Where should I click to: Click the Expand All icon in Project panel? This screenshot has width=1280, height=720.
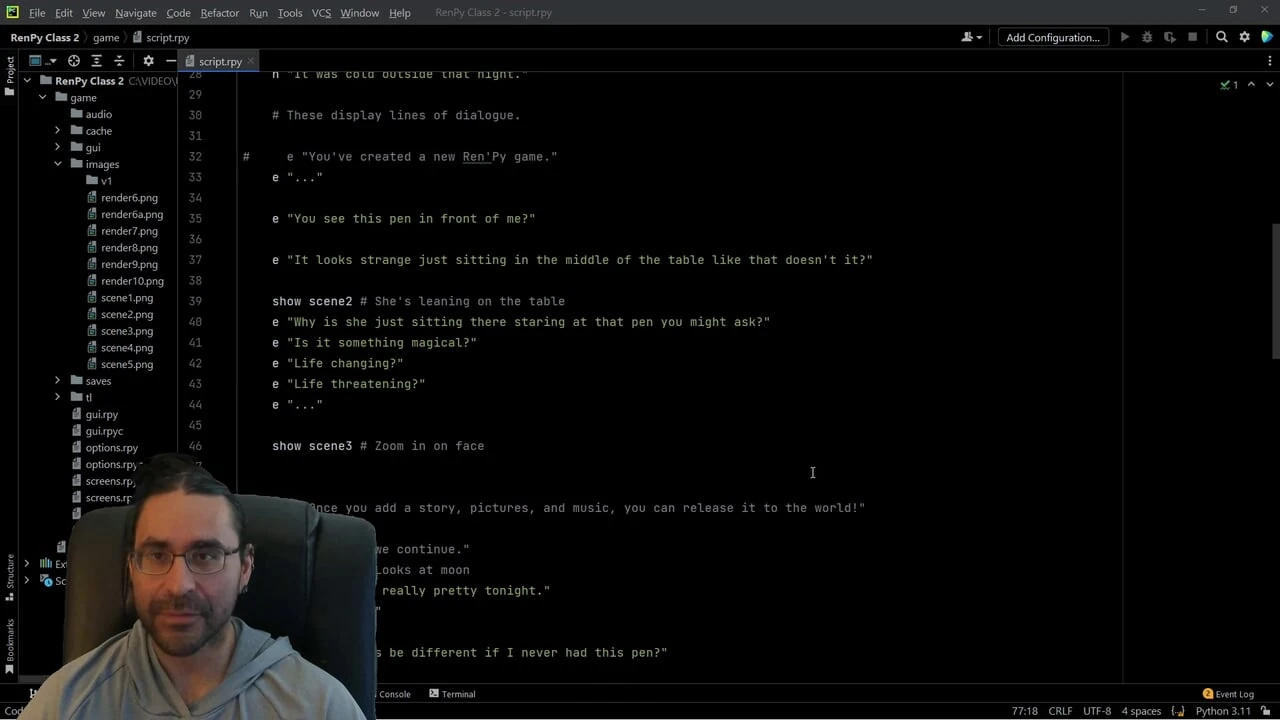click(x=97, y=61)
